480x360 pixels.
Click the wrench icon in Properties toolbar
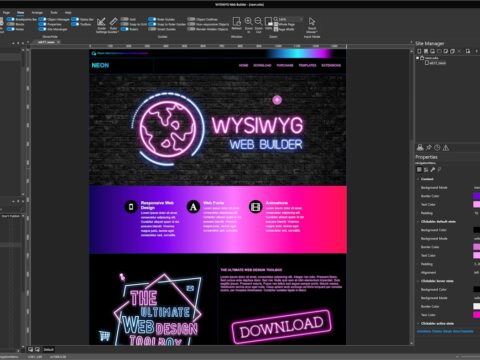(433, 170)
